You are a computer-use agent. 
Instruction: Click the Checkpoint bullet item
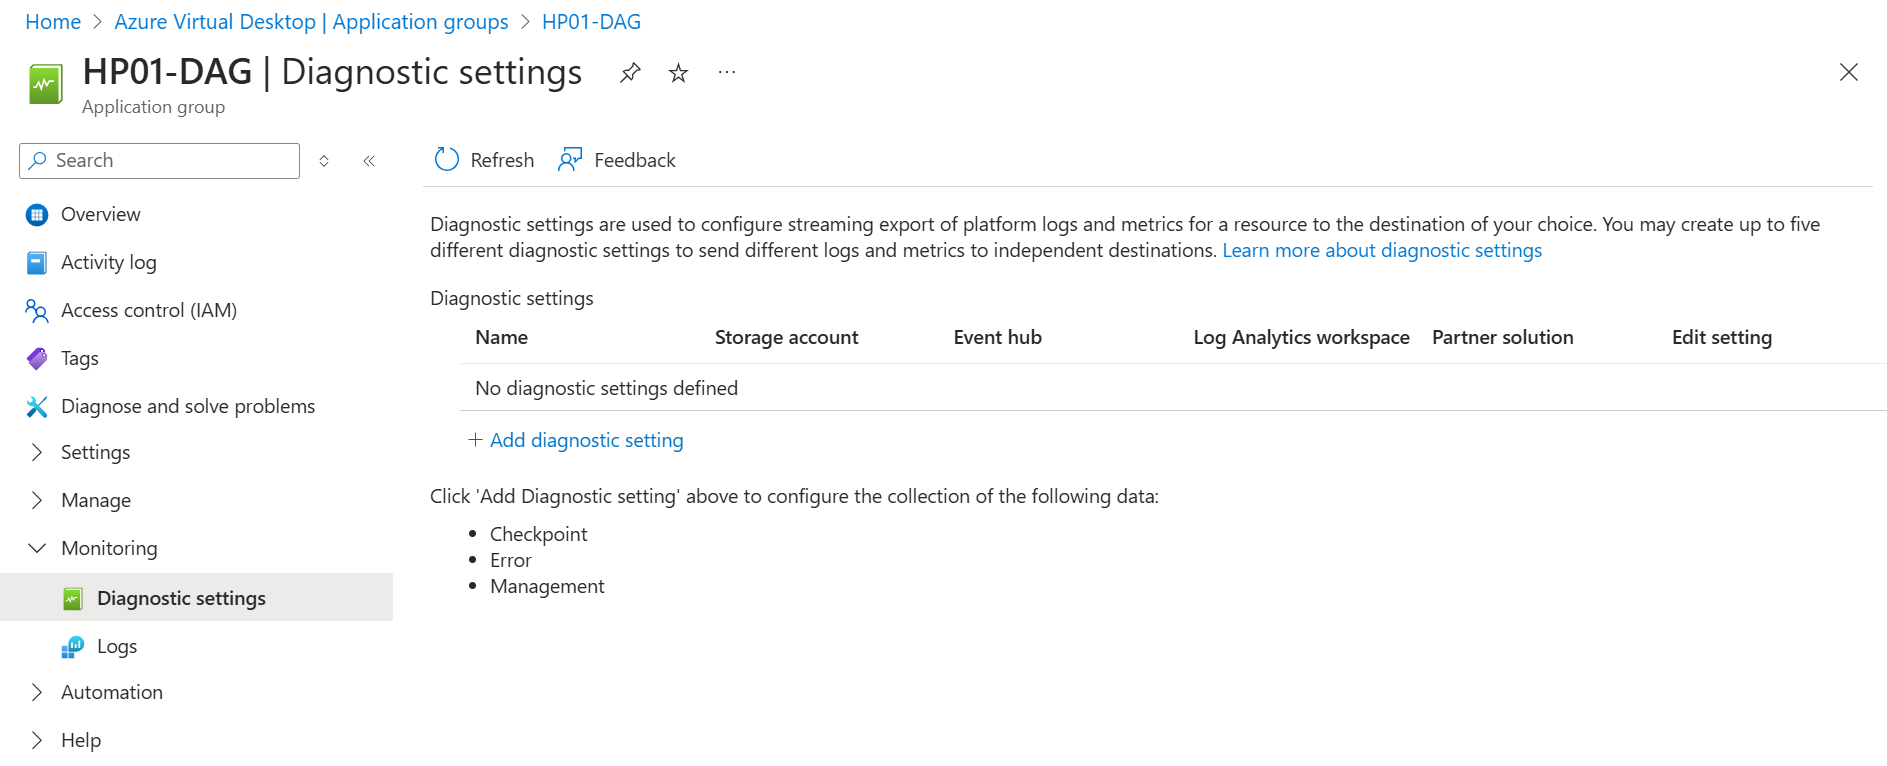(539, 535)
